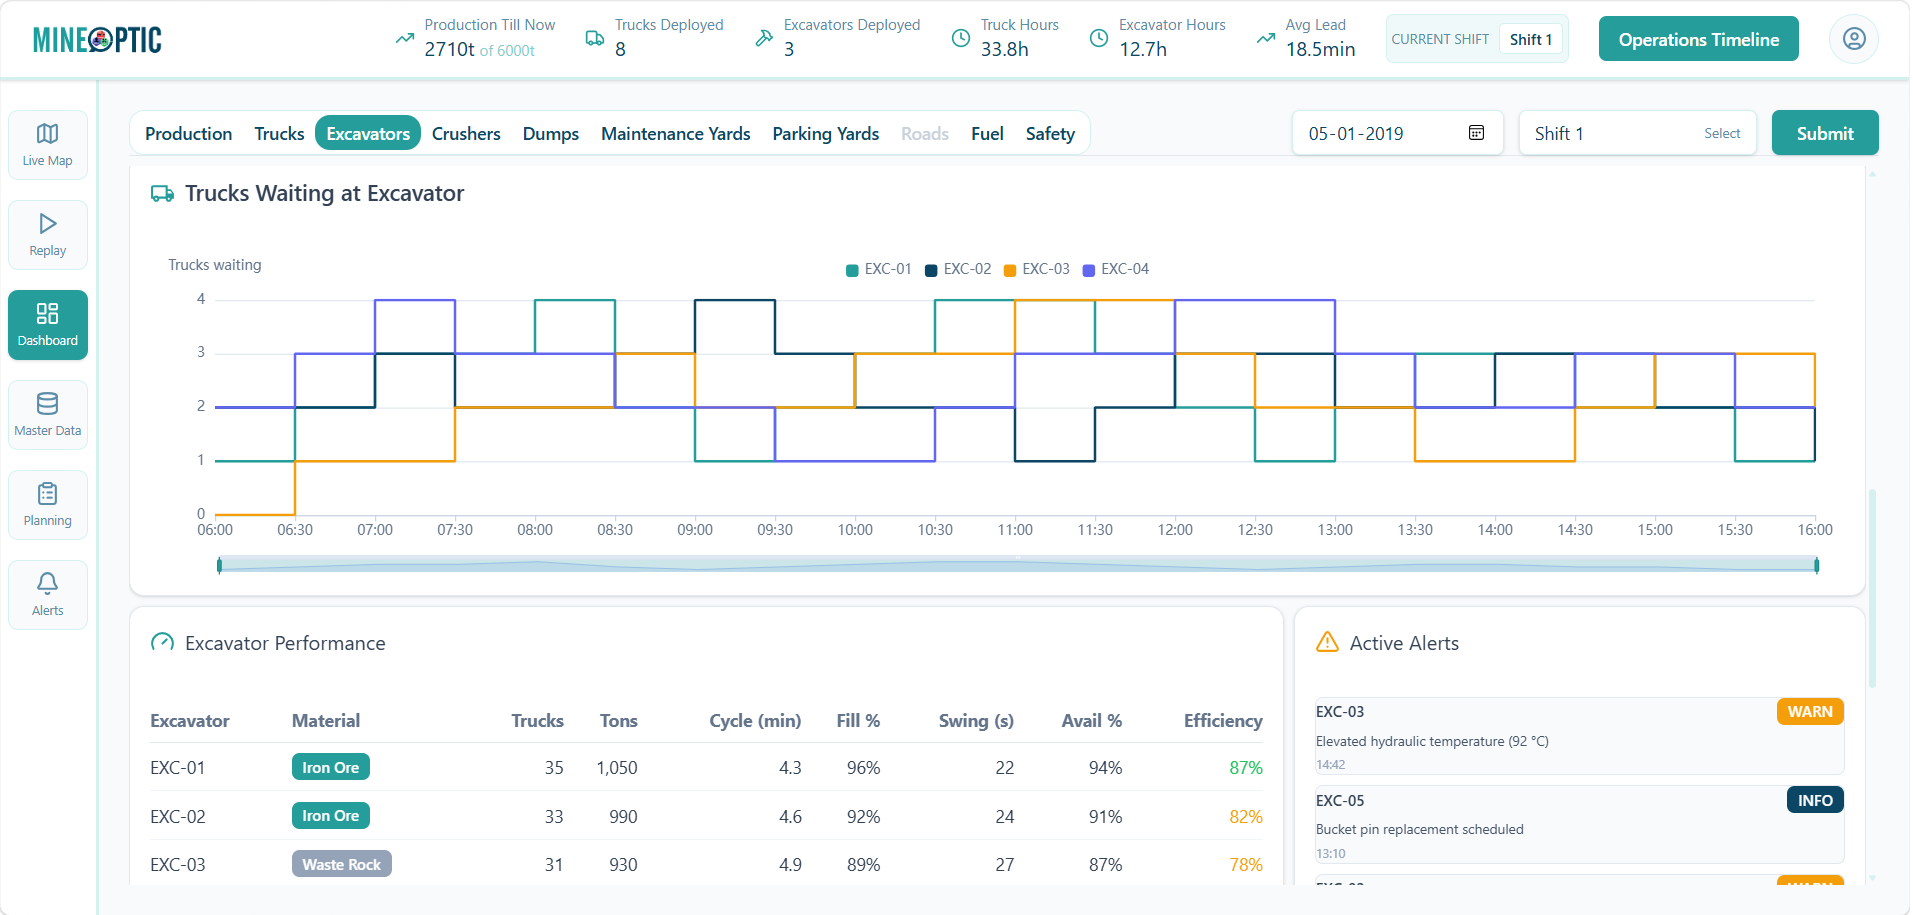Click the Efficiency column header
Image resolution: width=1913 pixels, height=915 pixels.
1223,721
